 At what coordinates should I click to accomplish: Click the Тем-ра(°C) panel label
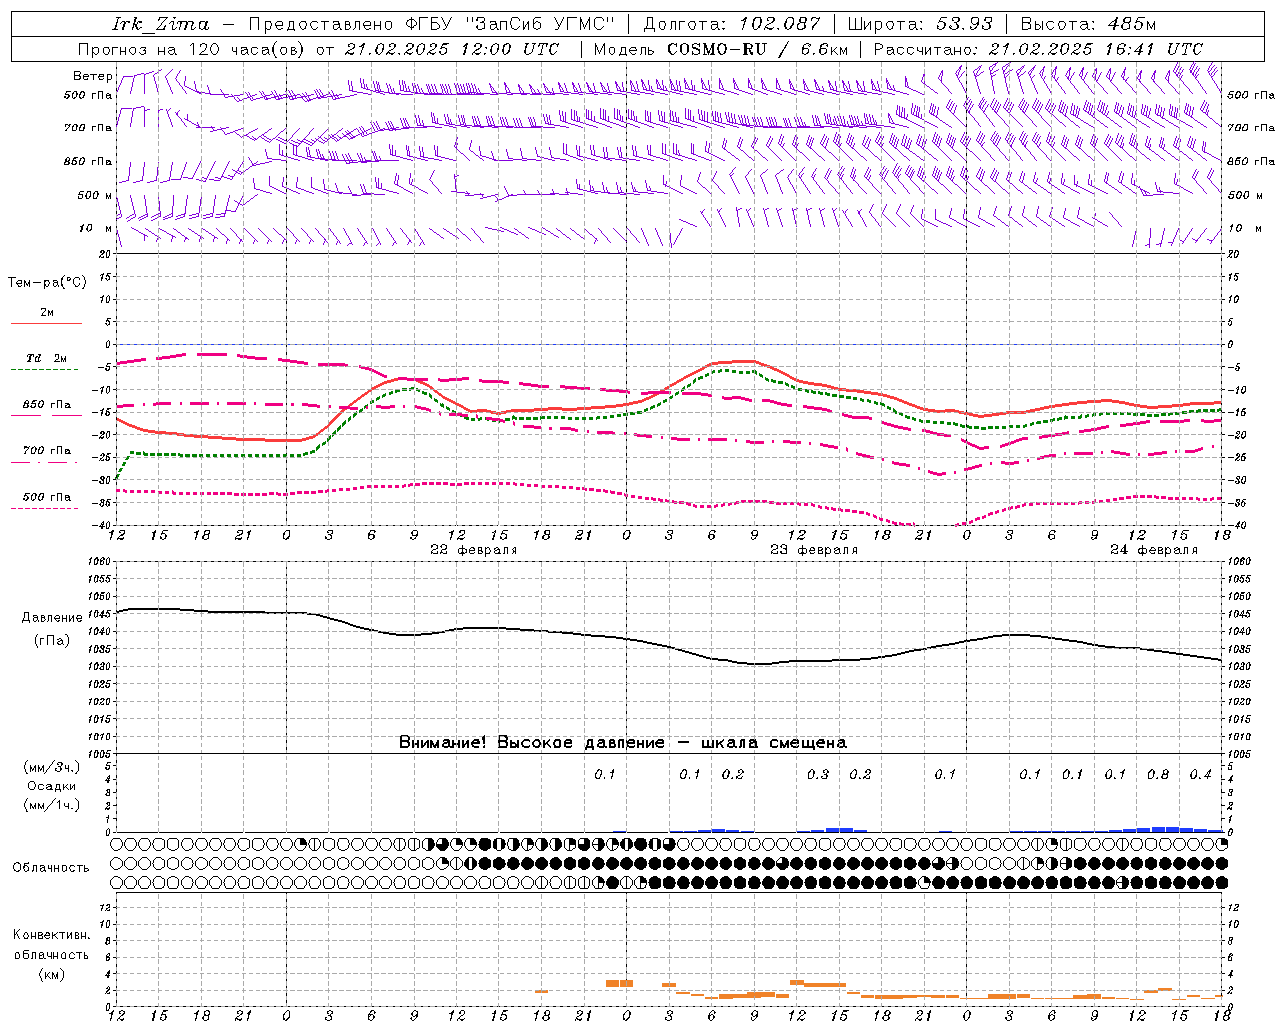click(x=47, y=283)
